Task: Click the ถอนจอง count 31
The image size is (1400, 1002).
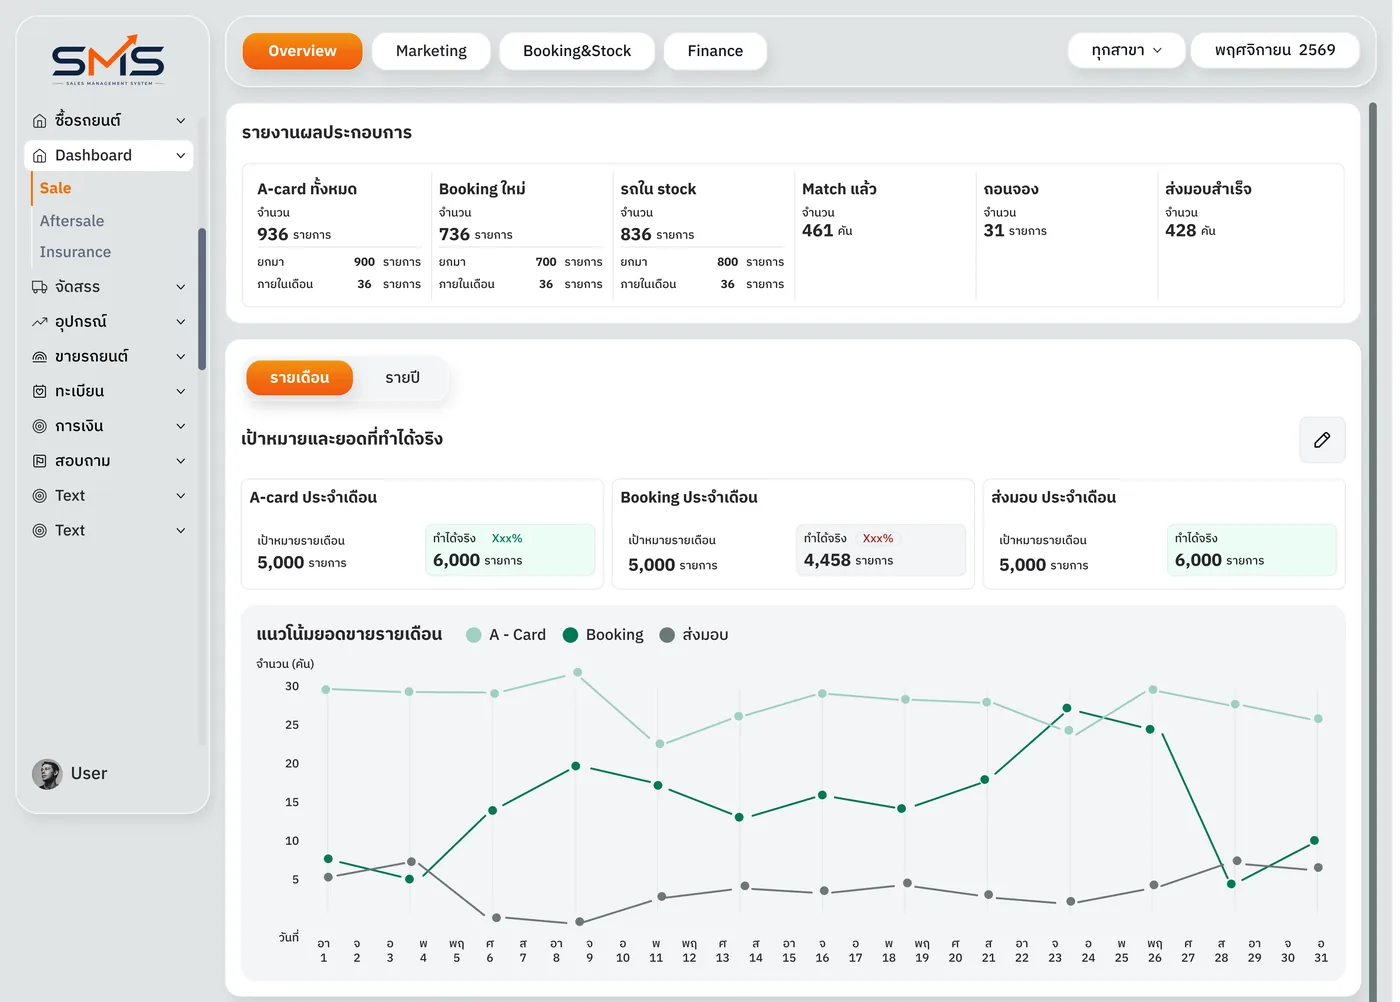Action: point(993,230)
